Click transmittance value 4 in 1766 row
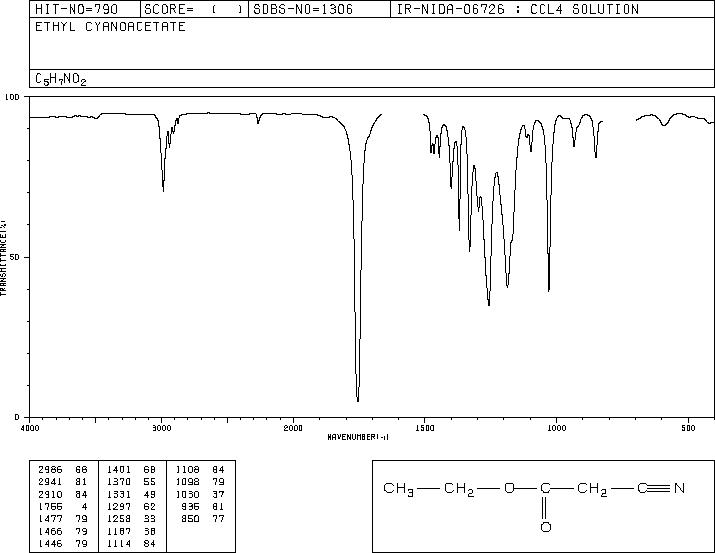 [x=84, y=506]
